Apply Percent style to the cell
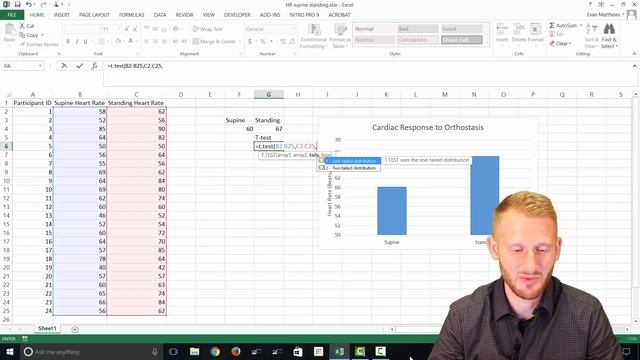640x360 pixels. [x=262, y=41]
